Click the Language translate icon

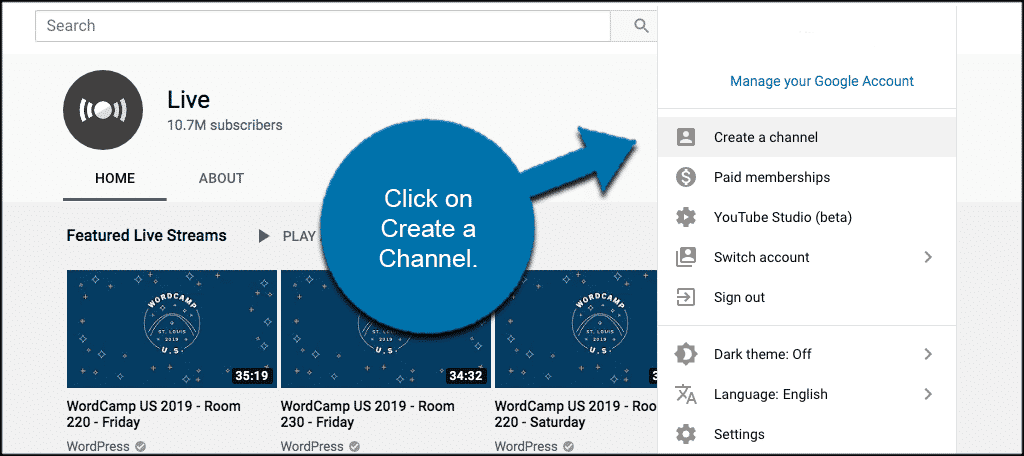pyautogui.click(x=686, y=394)
